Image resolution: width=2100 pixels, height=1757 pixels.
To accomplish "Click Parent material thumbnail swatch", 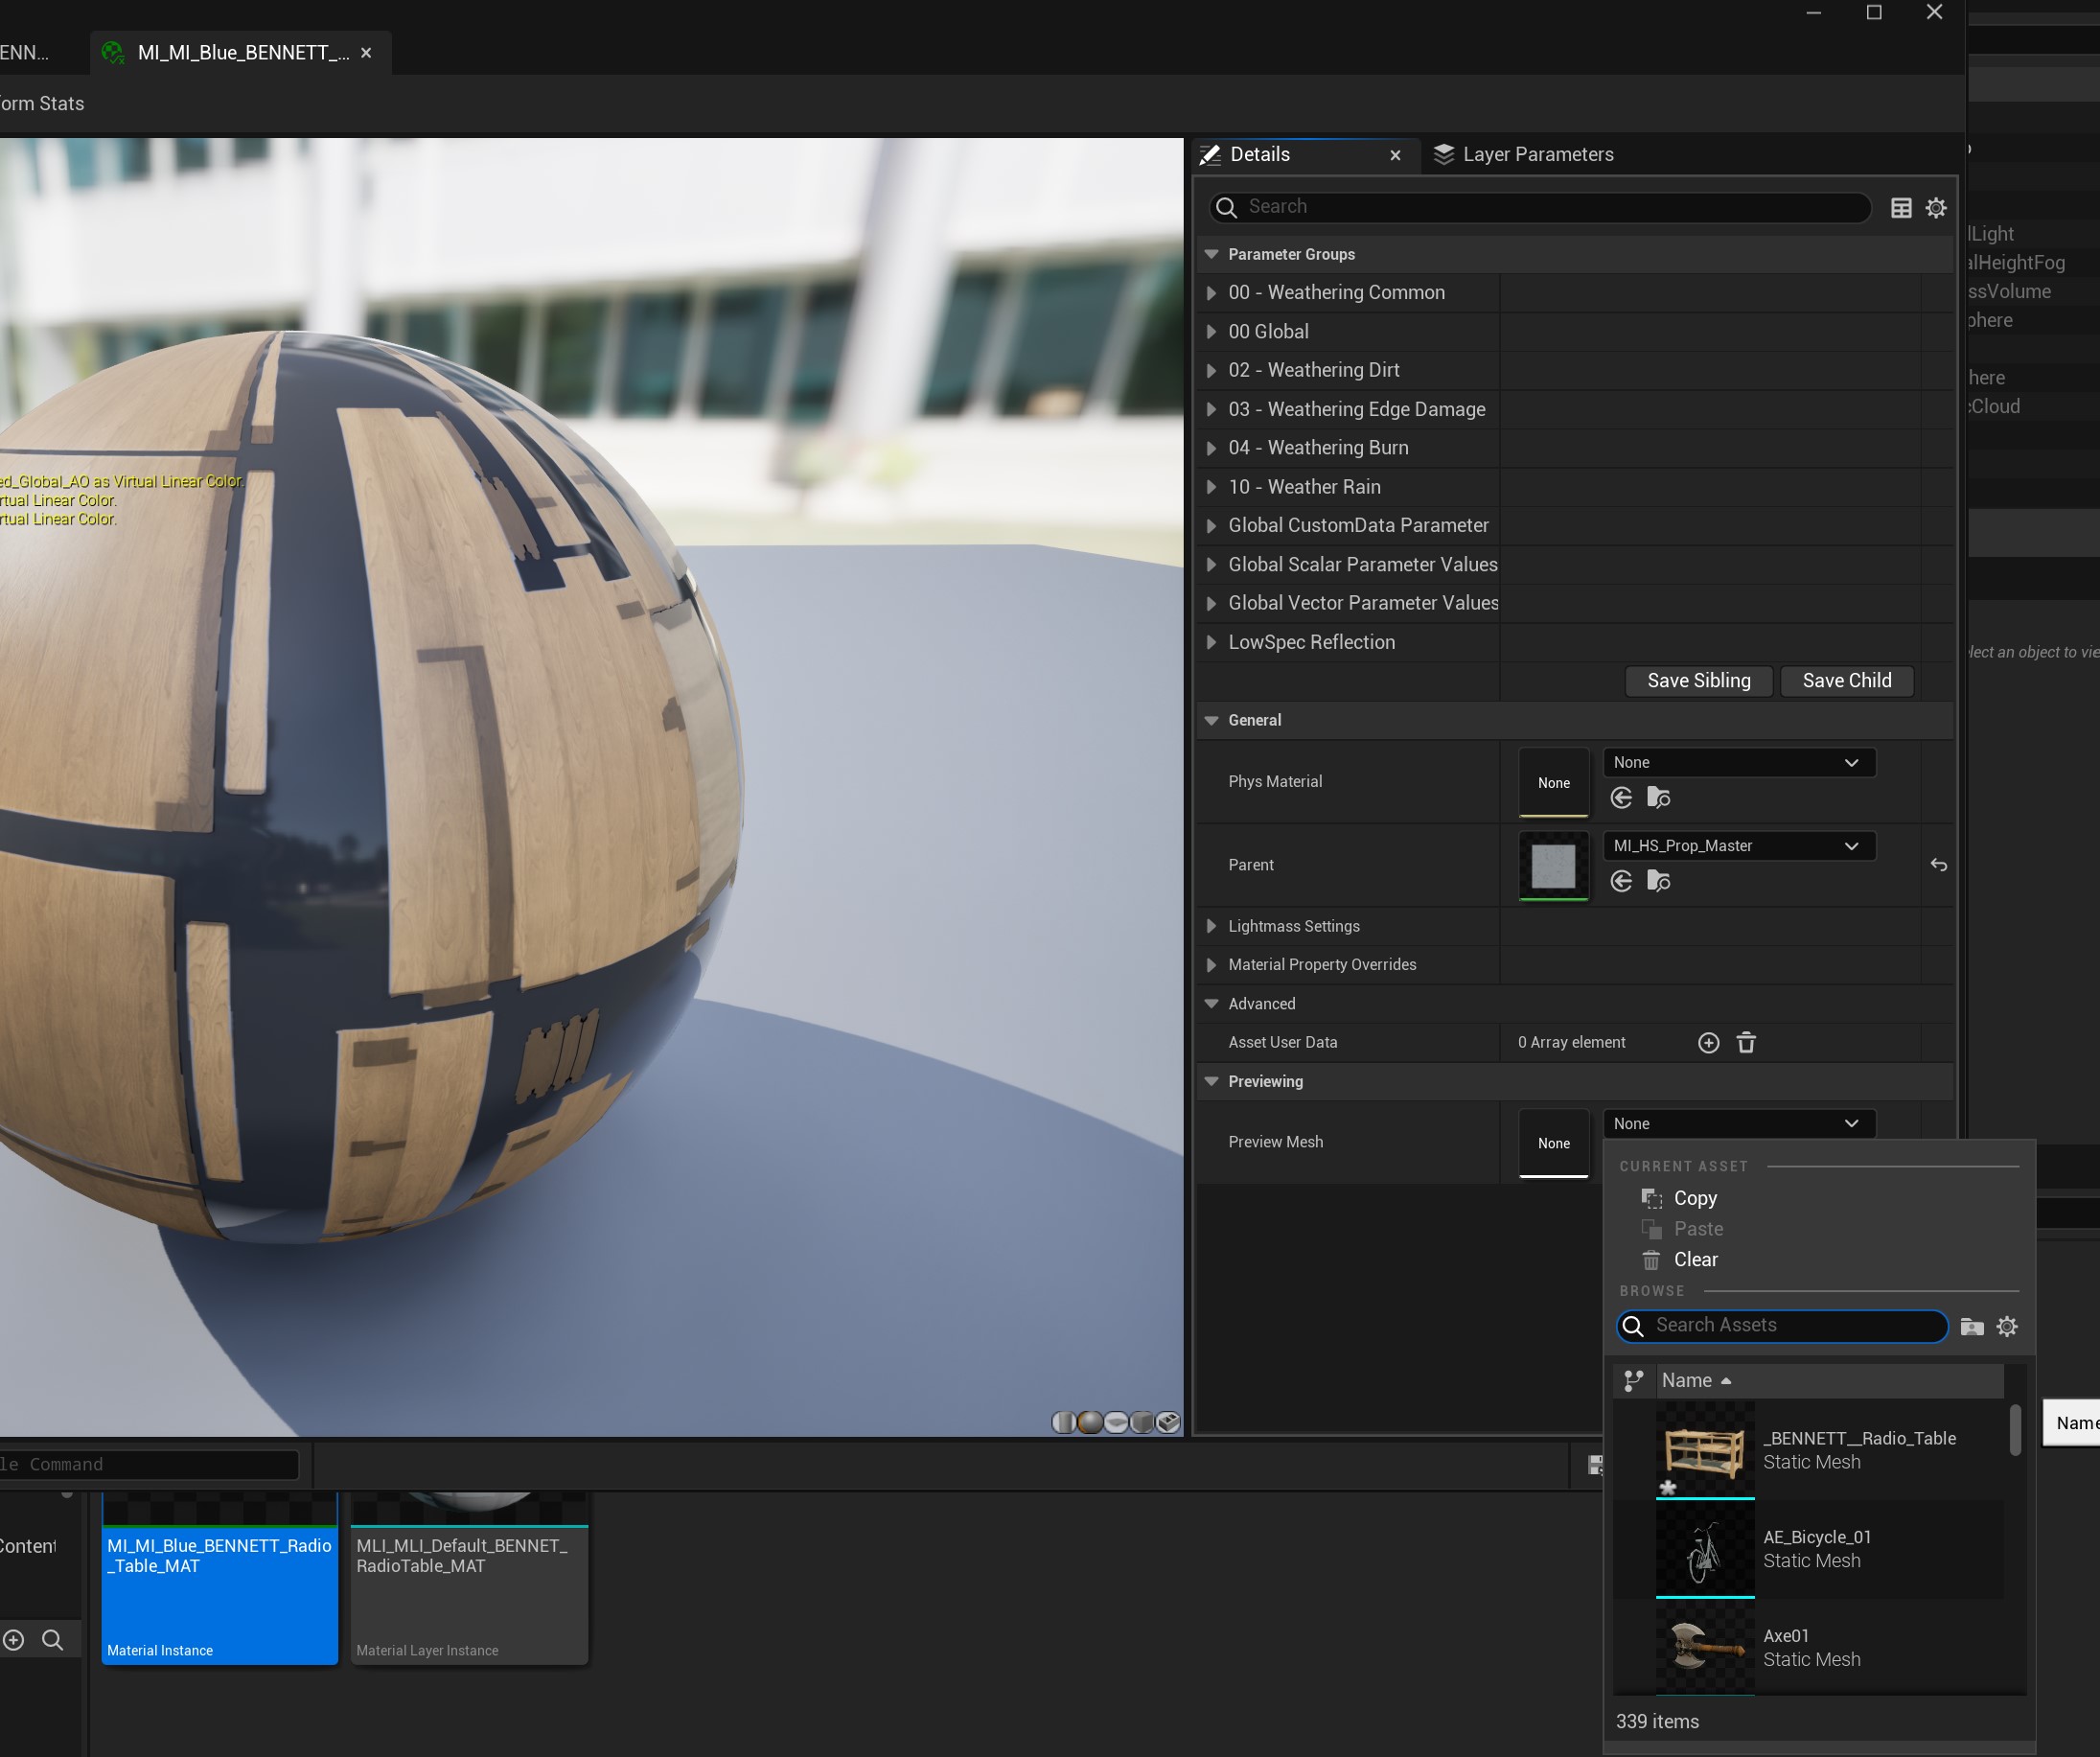I will [1553, 866].
